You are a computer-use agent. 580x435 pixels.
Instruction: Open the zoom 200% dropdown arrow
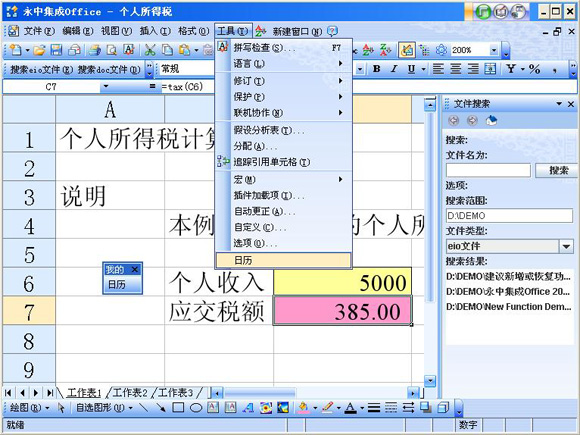tap(494, 50)
